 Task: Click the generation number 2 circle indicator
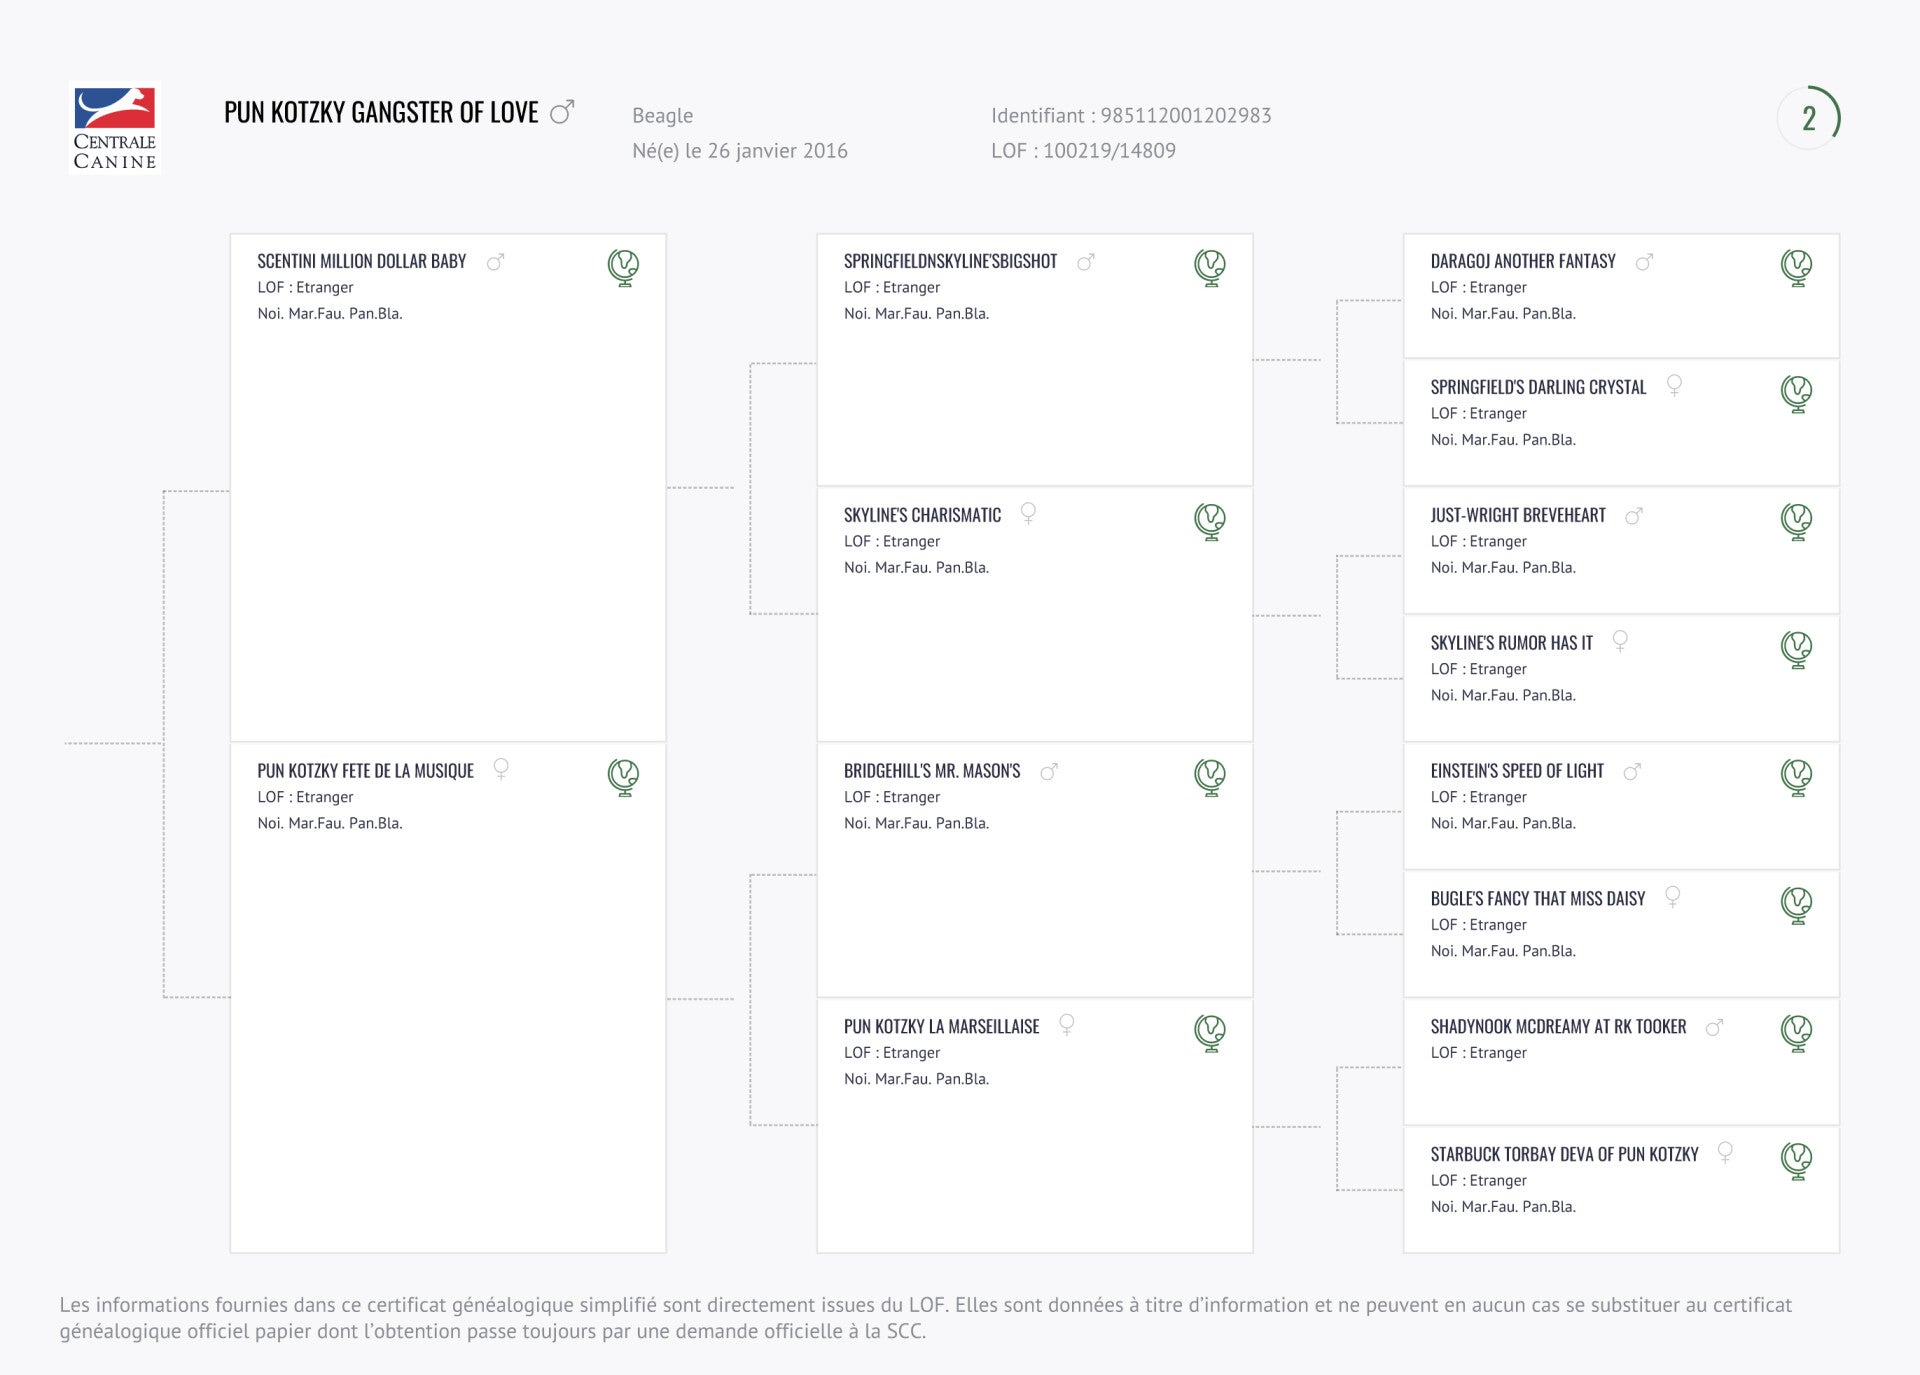tap(1809, 118)
